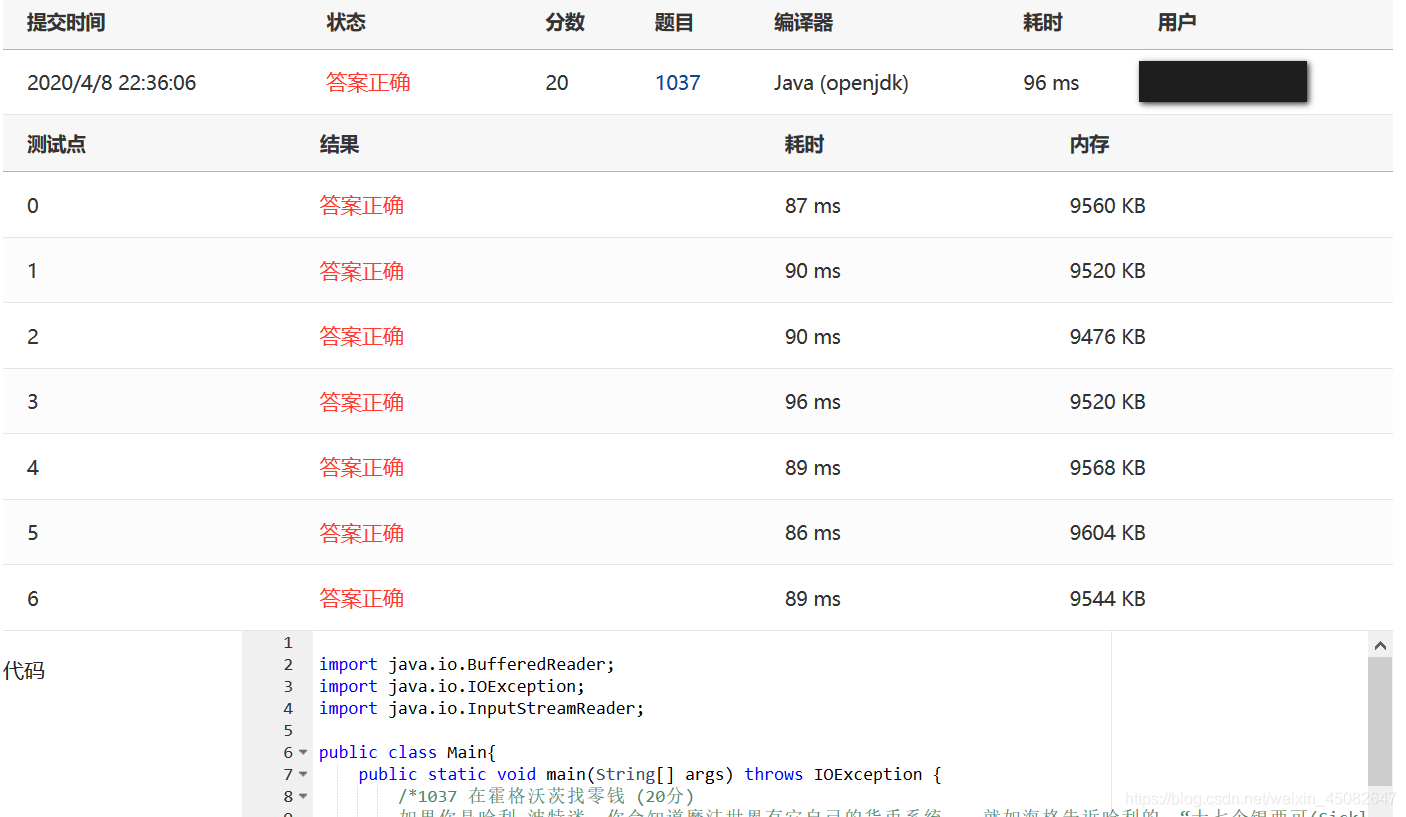1406x817 pixels.
Task: Collapse code fold arrow at line 8
Action: pos(303,796)
